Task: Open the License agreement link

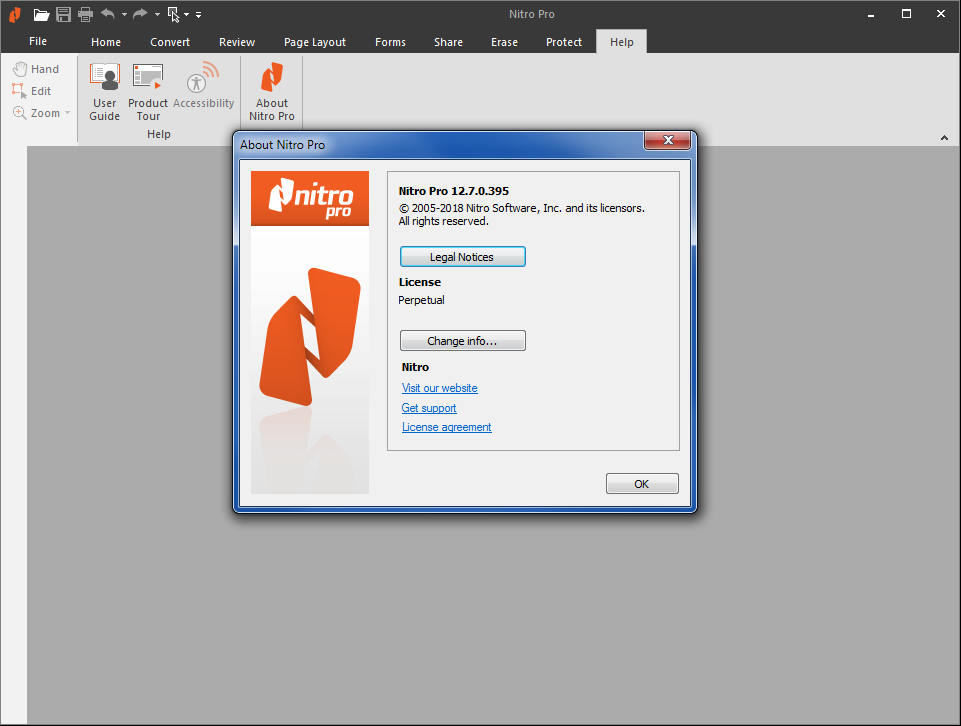Action: coord(447,427)
